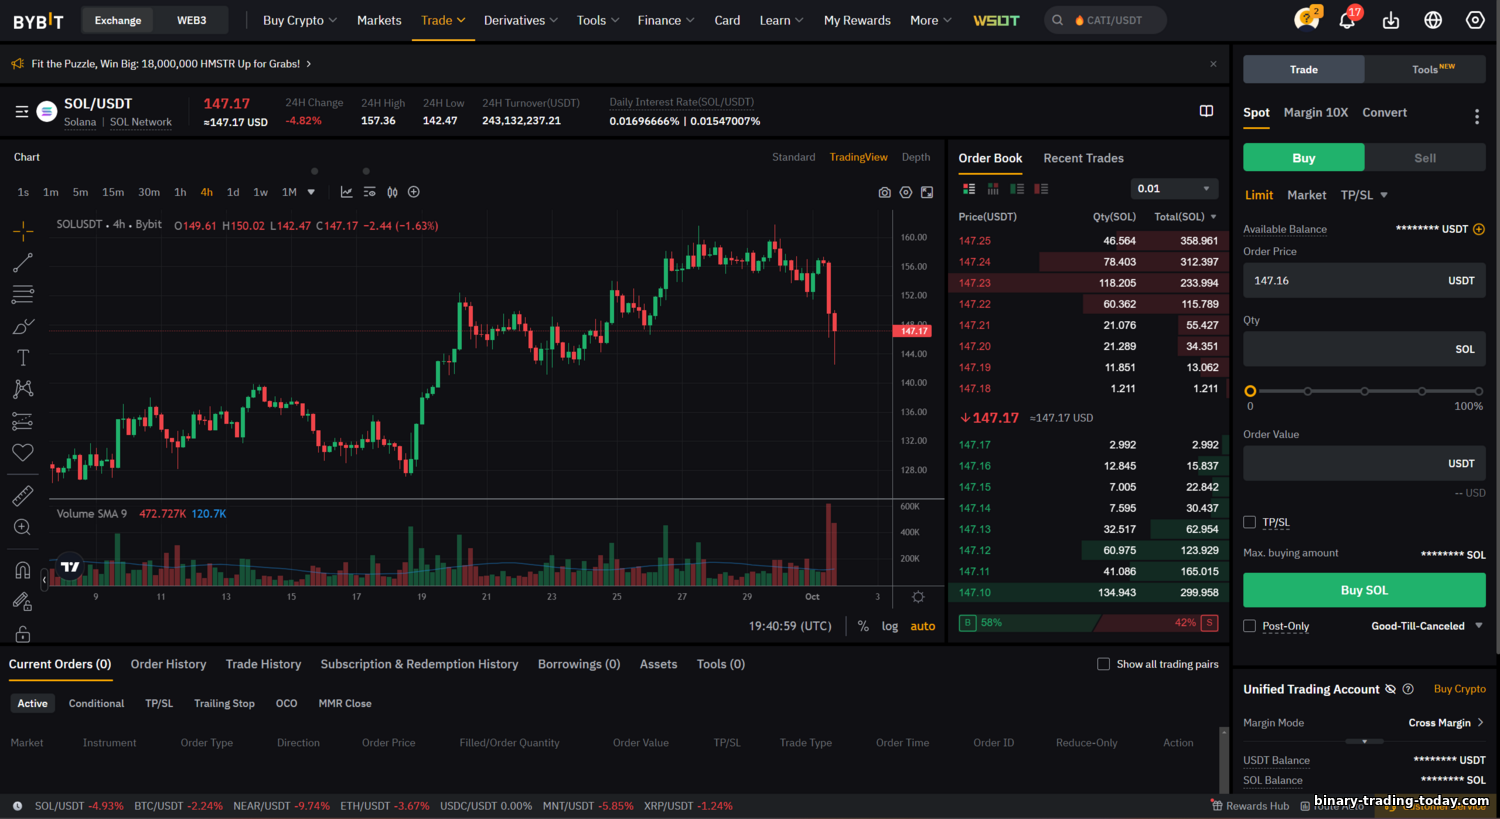
Task: Switch to WEB3 mode
Action: click(x=191, y=20)
